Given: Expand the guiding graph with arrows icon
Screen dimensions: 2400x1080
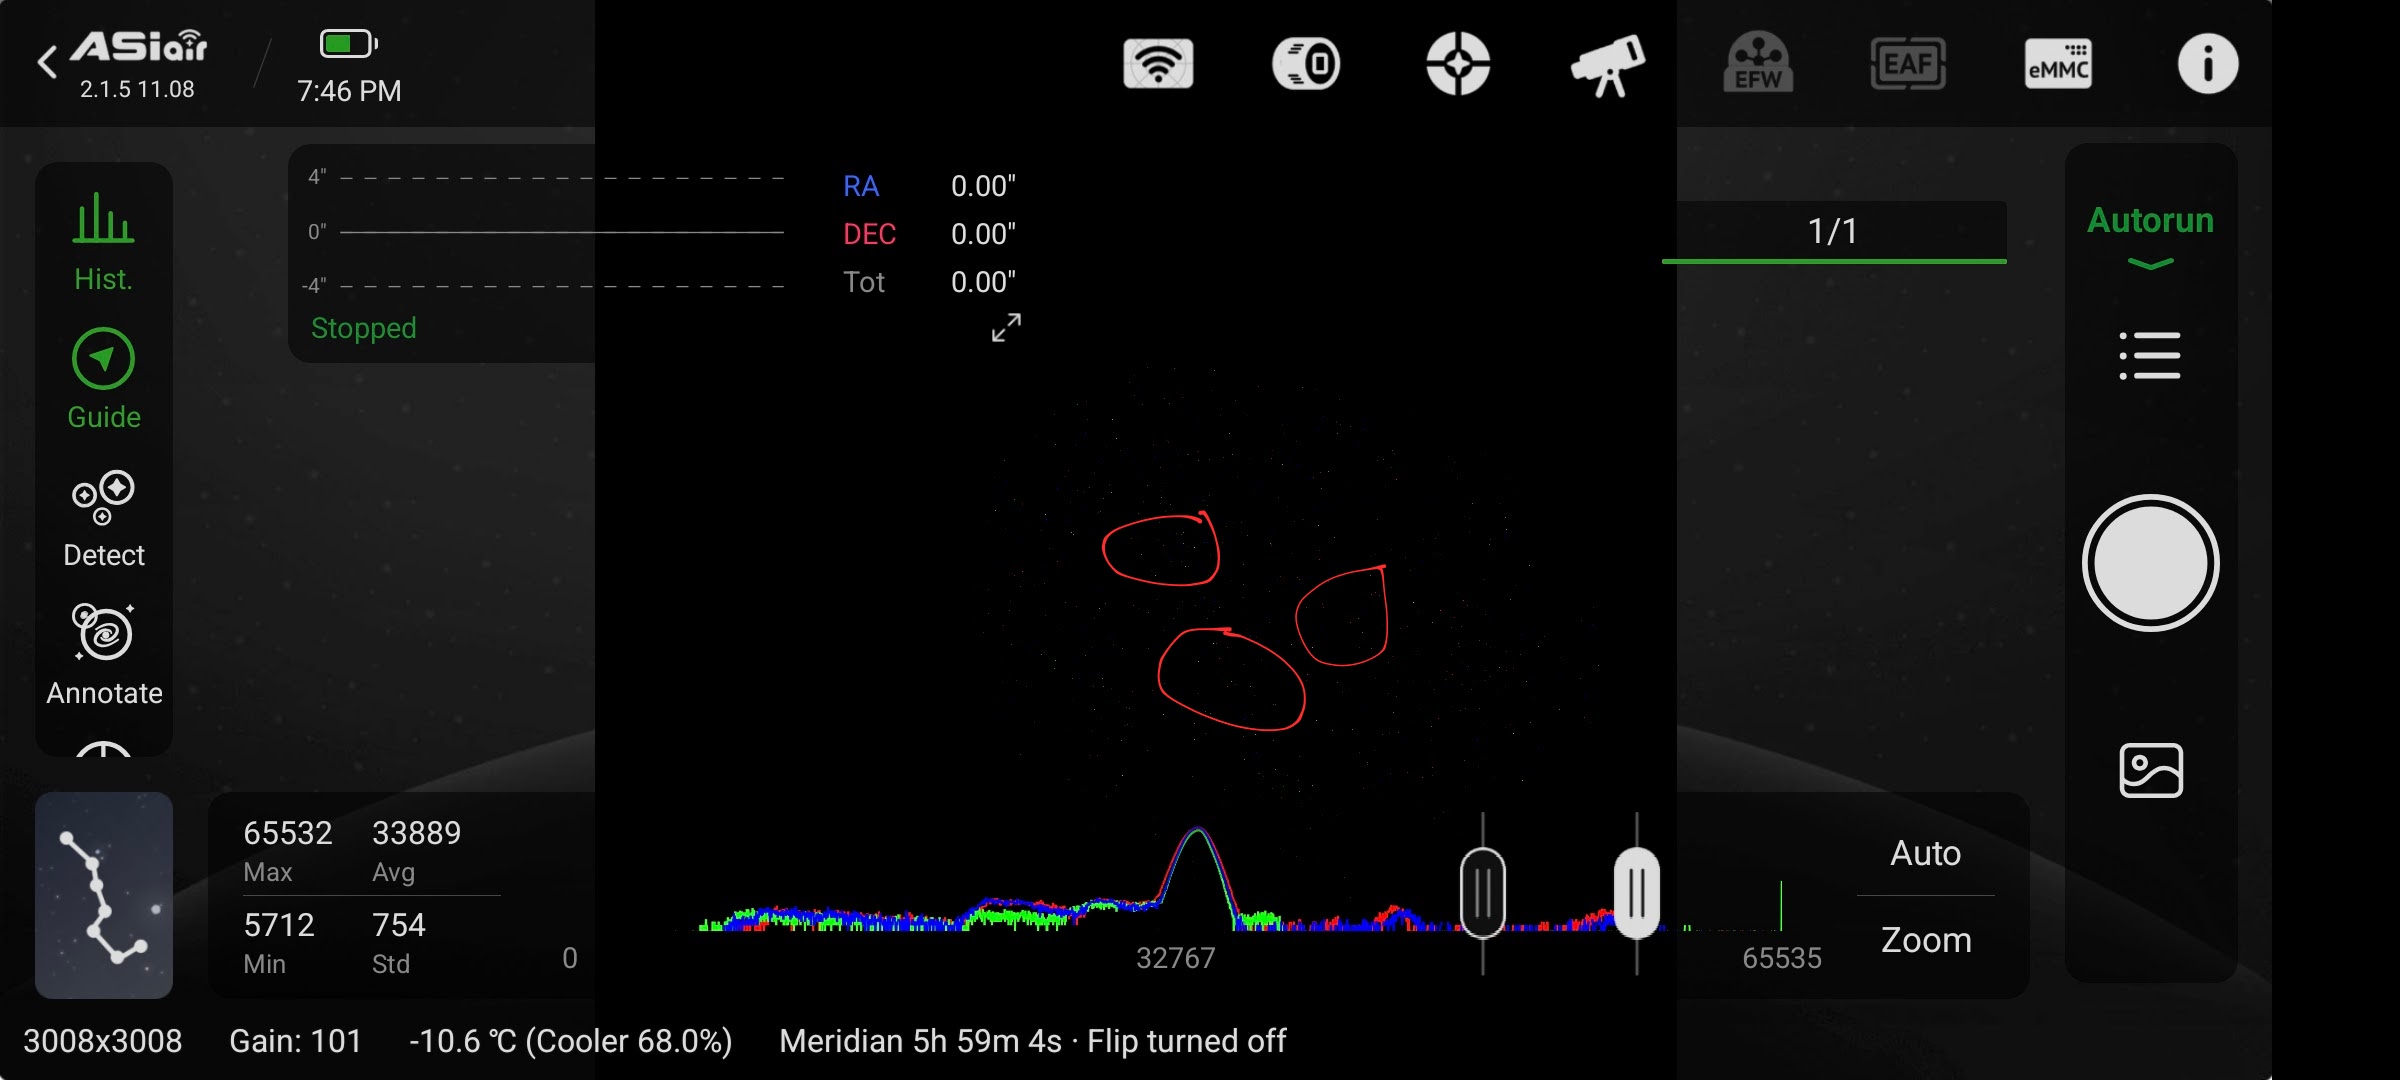Looking at the screenshot, I should (1006, 327).
